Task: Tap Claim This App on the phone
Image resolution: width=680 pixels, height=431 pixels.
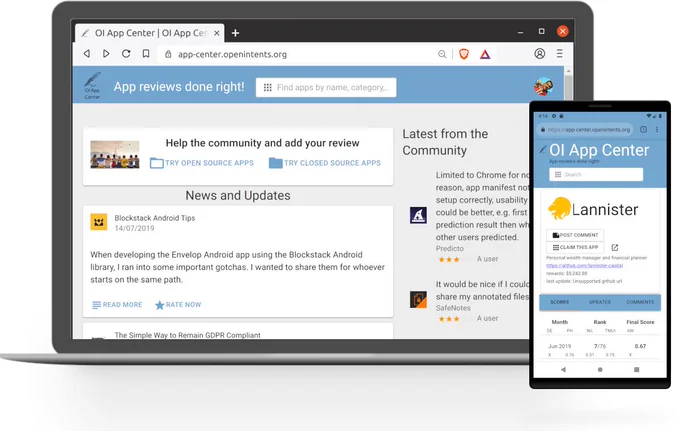Action: click(575, 247)
